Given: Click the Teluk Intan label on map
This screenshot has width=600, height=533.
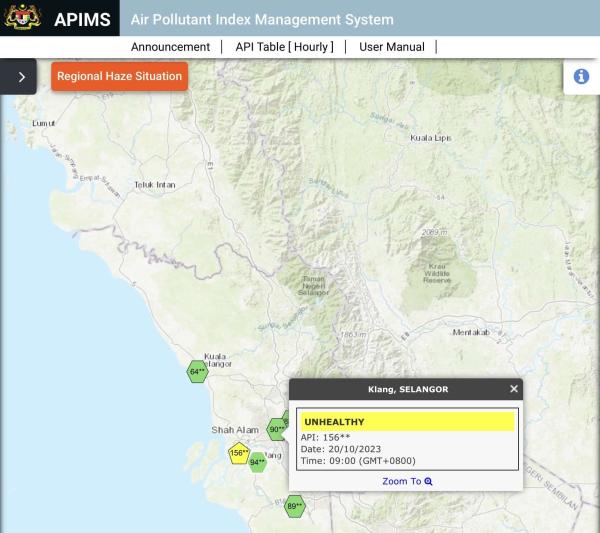Looking at the screenshot, I should [154, 185].
